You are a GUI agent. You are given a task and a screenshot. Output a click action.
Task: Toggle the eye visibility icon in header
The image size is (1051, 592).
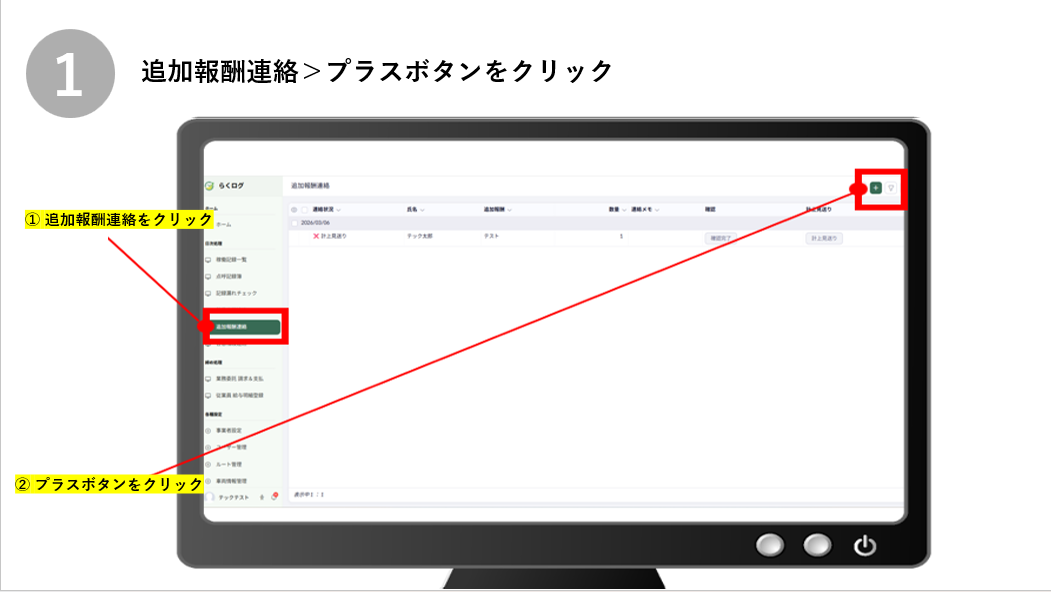(x=294, y=210)
